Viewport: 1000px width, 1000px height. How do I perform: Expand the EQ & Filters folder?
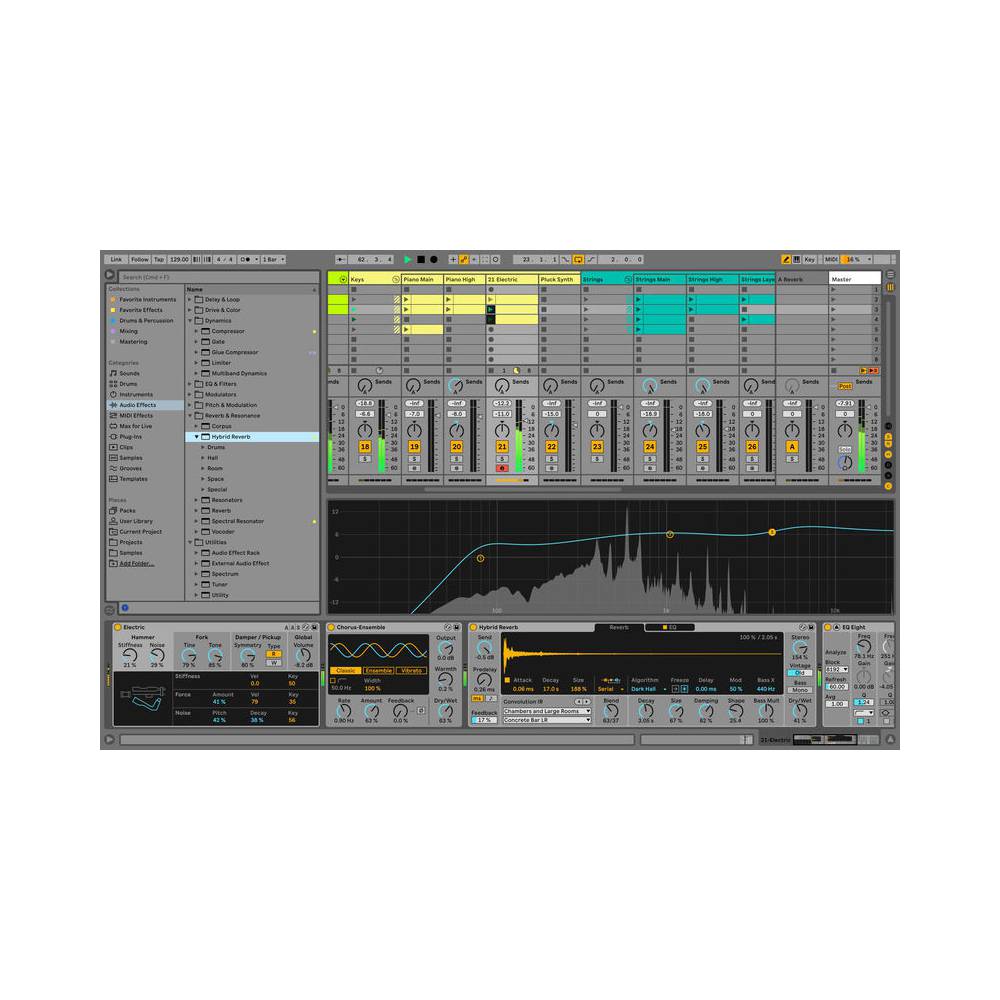click(190, 384)
